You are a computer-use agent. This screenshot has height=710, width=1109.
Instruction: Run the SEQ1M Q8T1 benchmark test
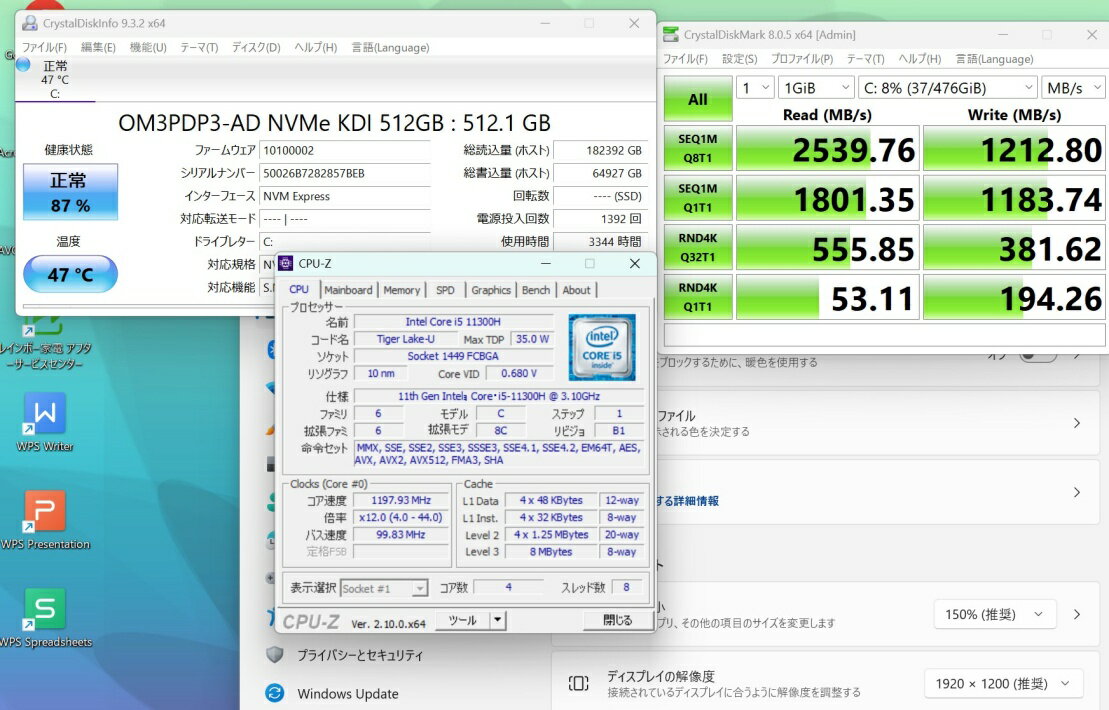coord(698,148)
